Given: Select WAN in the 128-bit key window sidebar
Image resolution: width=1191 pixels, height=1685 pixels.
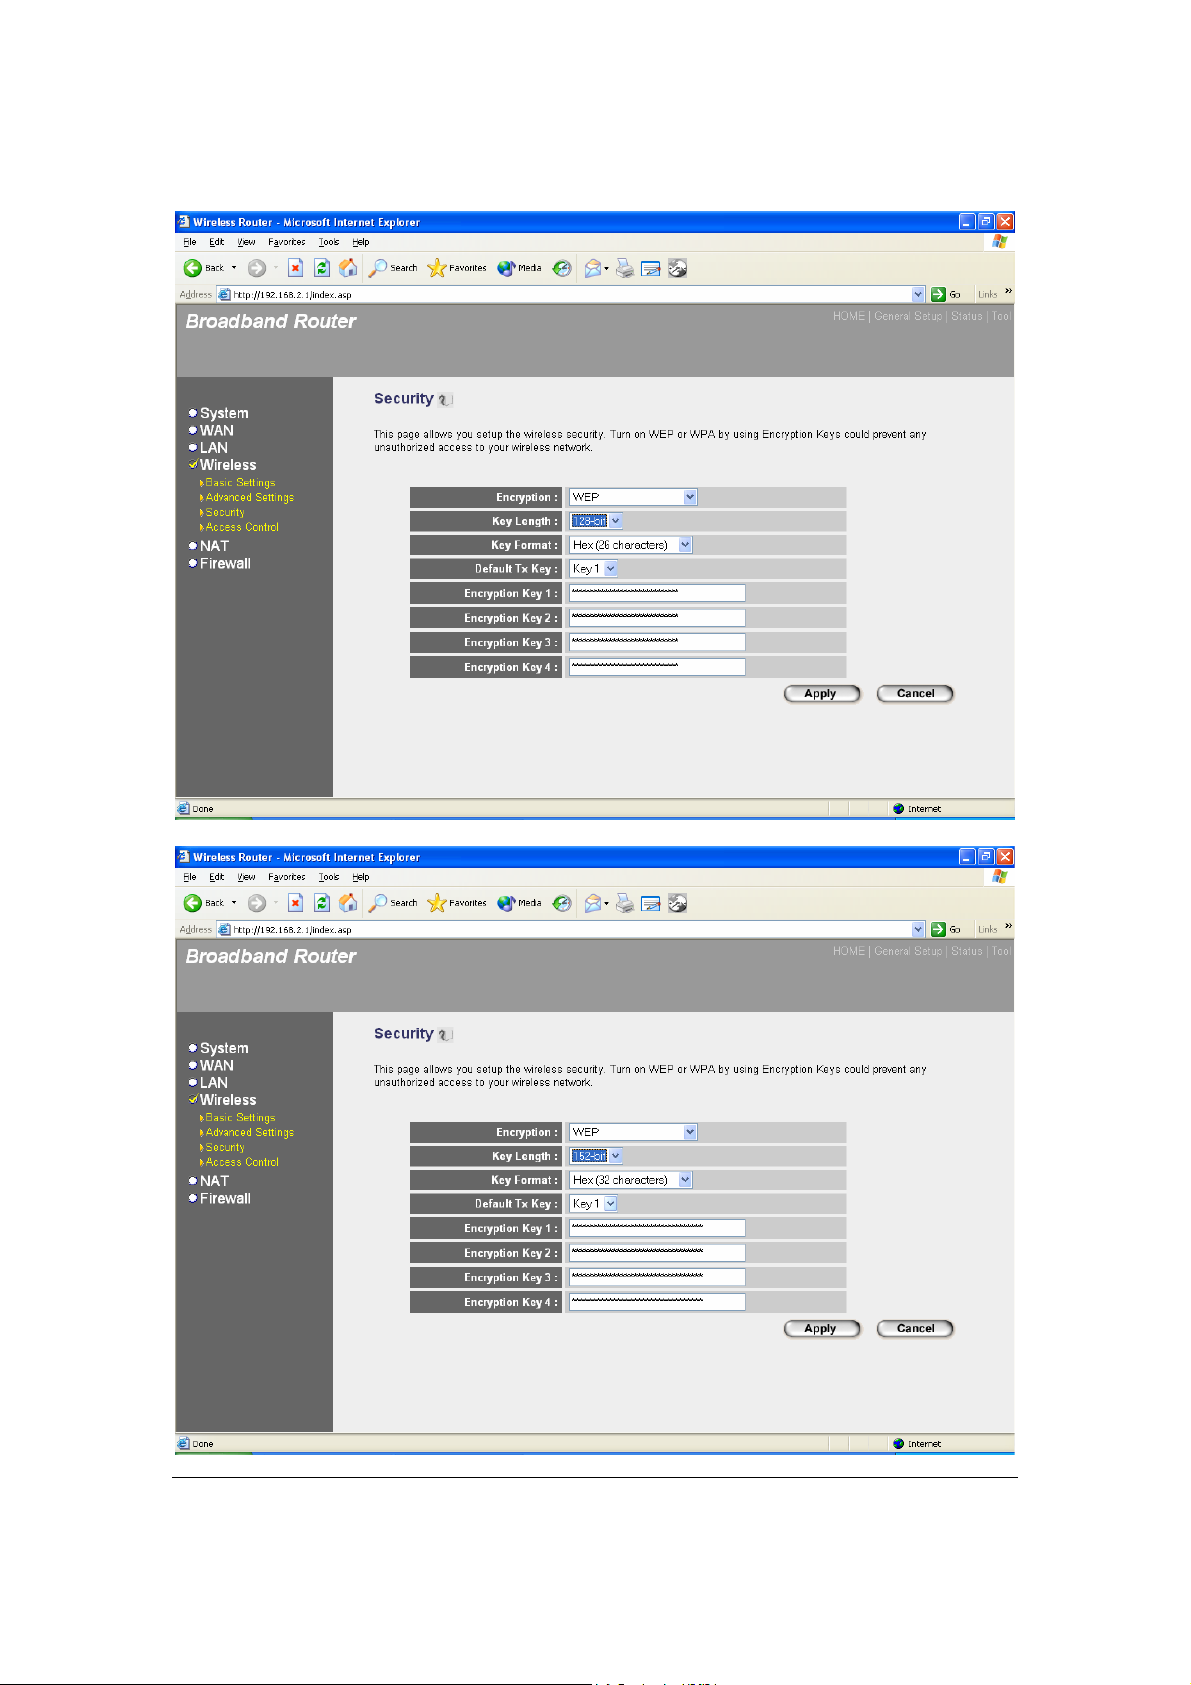Looking at the screenshot, I should (x=216, y=431).
